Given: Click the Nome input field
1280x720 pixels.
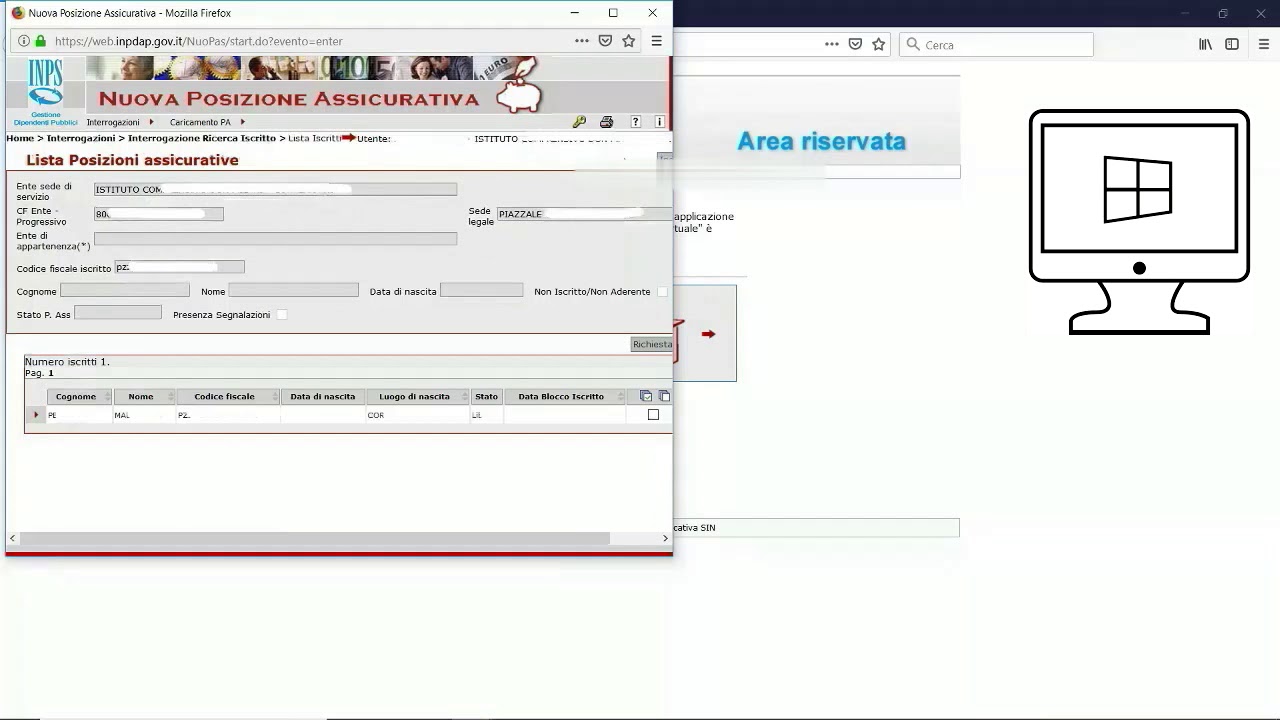Looking at the screenshot, I should pyautogui.click(x=293, y=290).
